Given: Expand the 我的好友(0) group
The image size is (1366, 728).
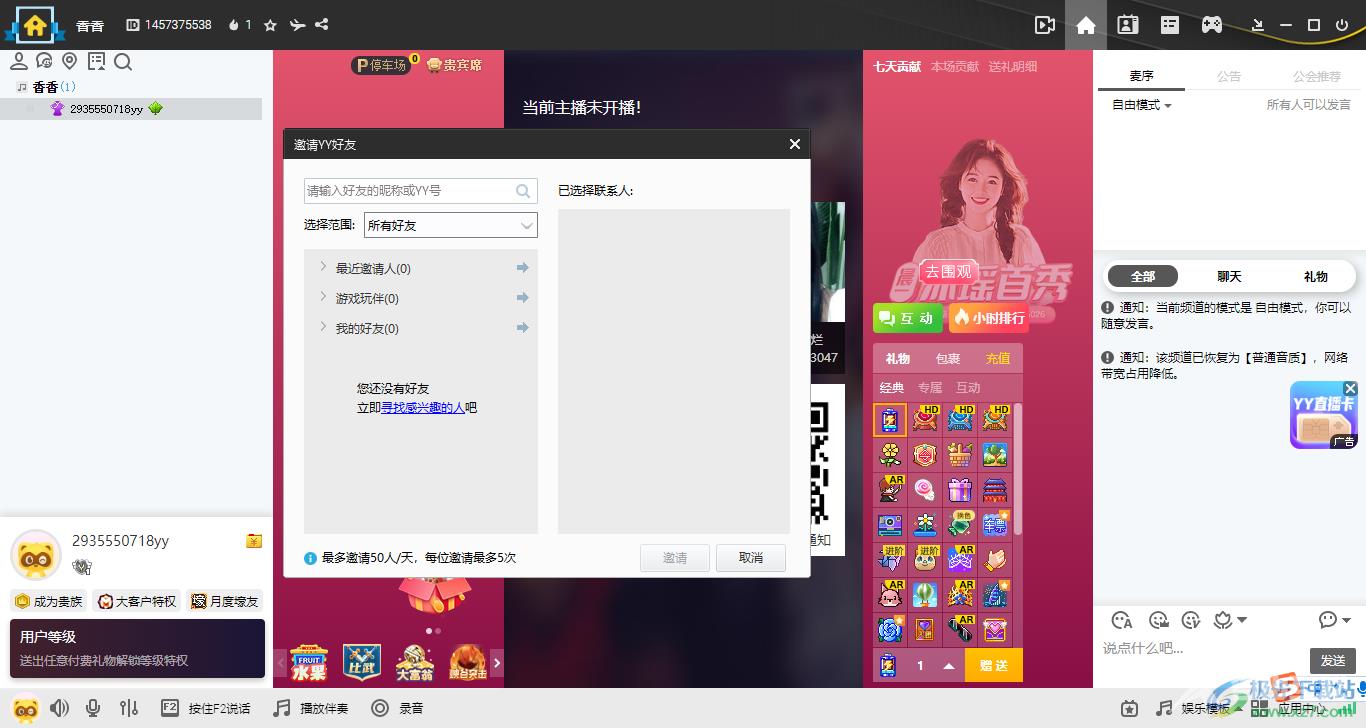Looking at the screenshot, I should 323,327.
